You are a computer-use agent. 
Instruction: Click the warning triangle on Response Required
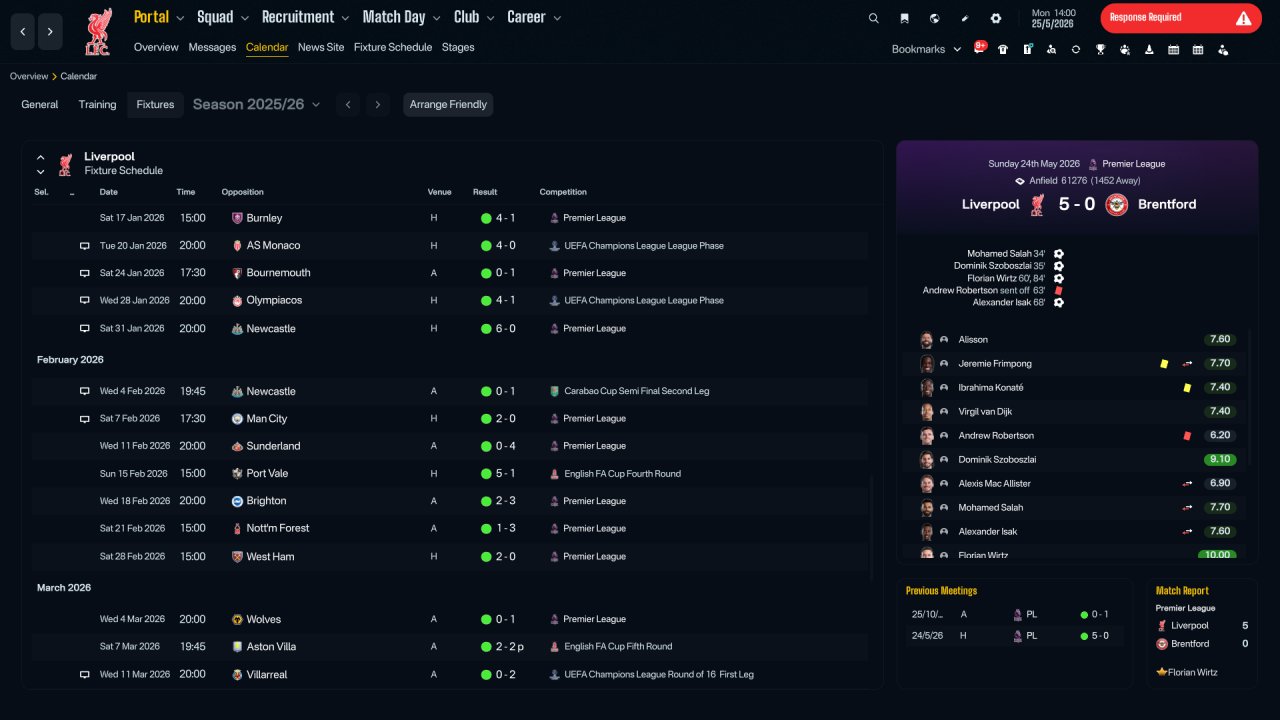click(x=1243, y=18)
